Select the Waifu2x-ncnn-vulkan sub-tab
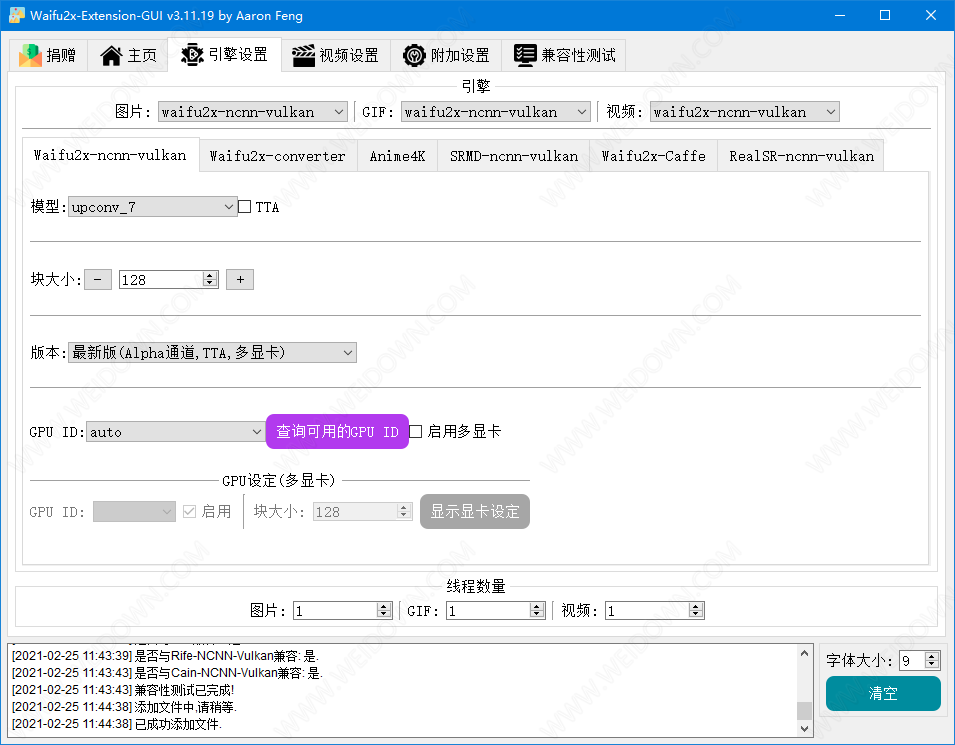The image size is (955, 745). pyautogui.click(x=110, y=155)
